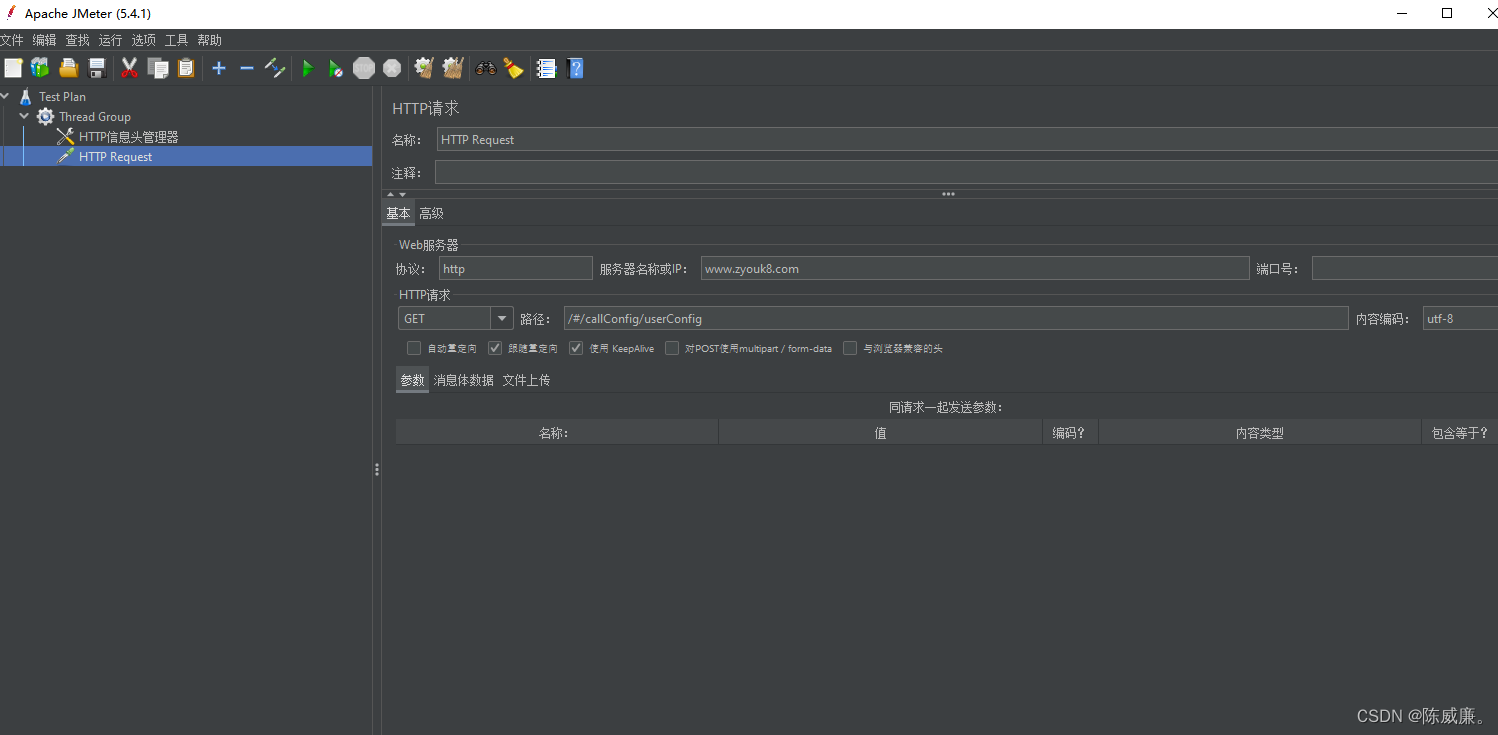Click the 名称 field containing HTTP Request
This screenshot has width=1498, height=735.
click(x=967, y=140)
